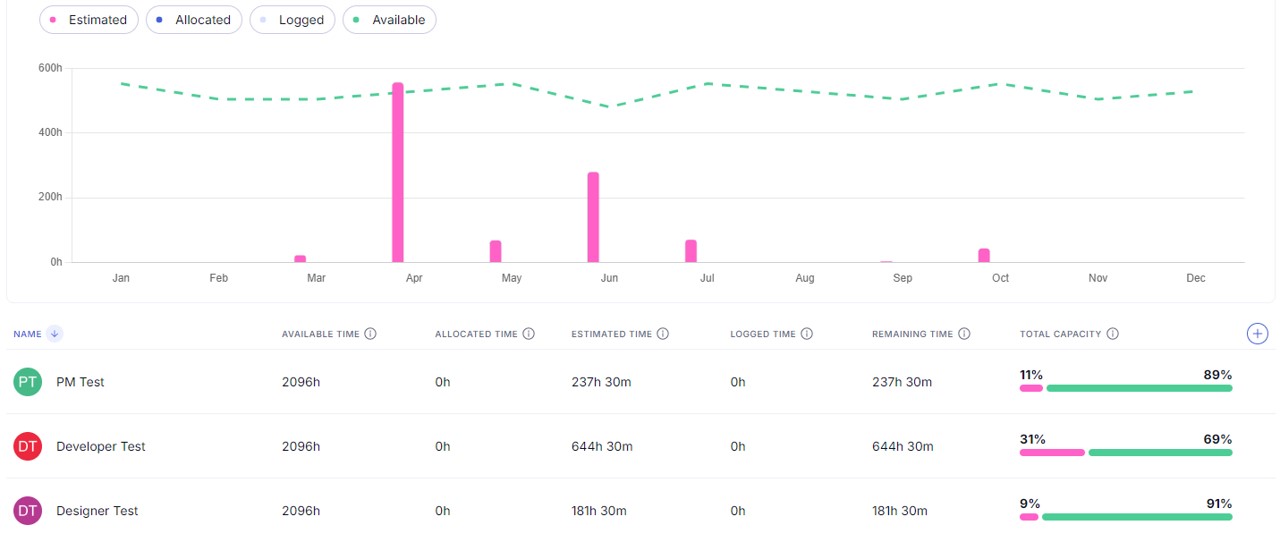Click the red DT avatar for Developer Test
Screen dimensions: 1280x542
coord(28,447)
